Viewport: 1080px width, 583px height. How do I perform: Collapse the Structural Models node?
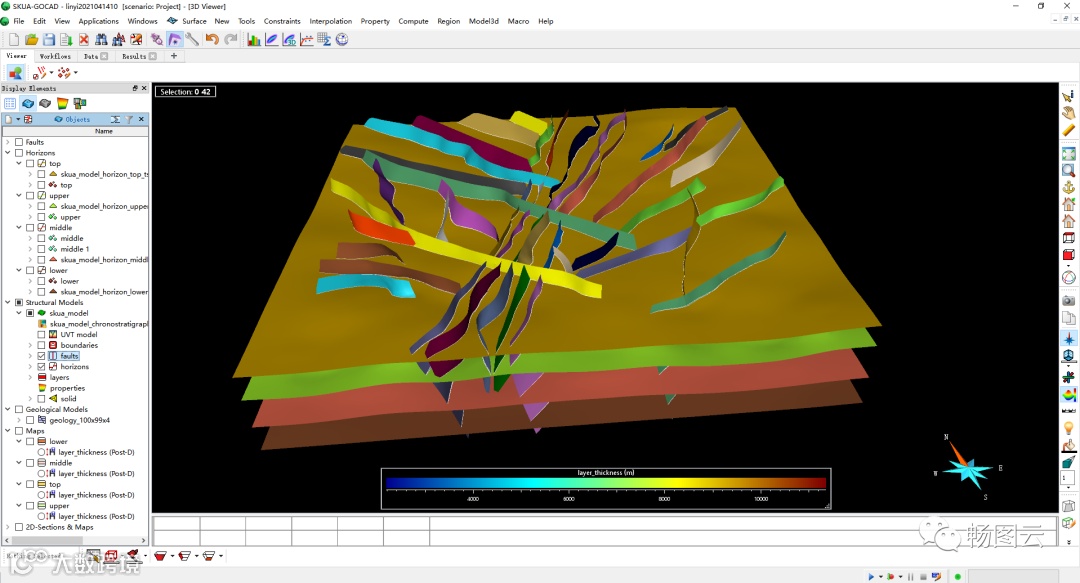coord(8,302)
